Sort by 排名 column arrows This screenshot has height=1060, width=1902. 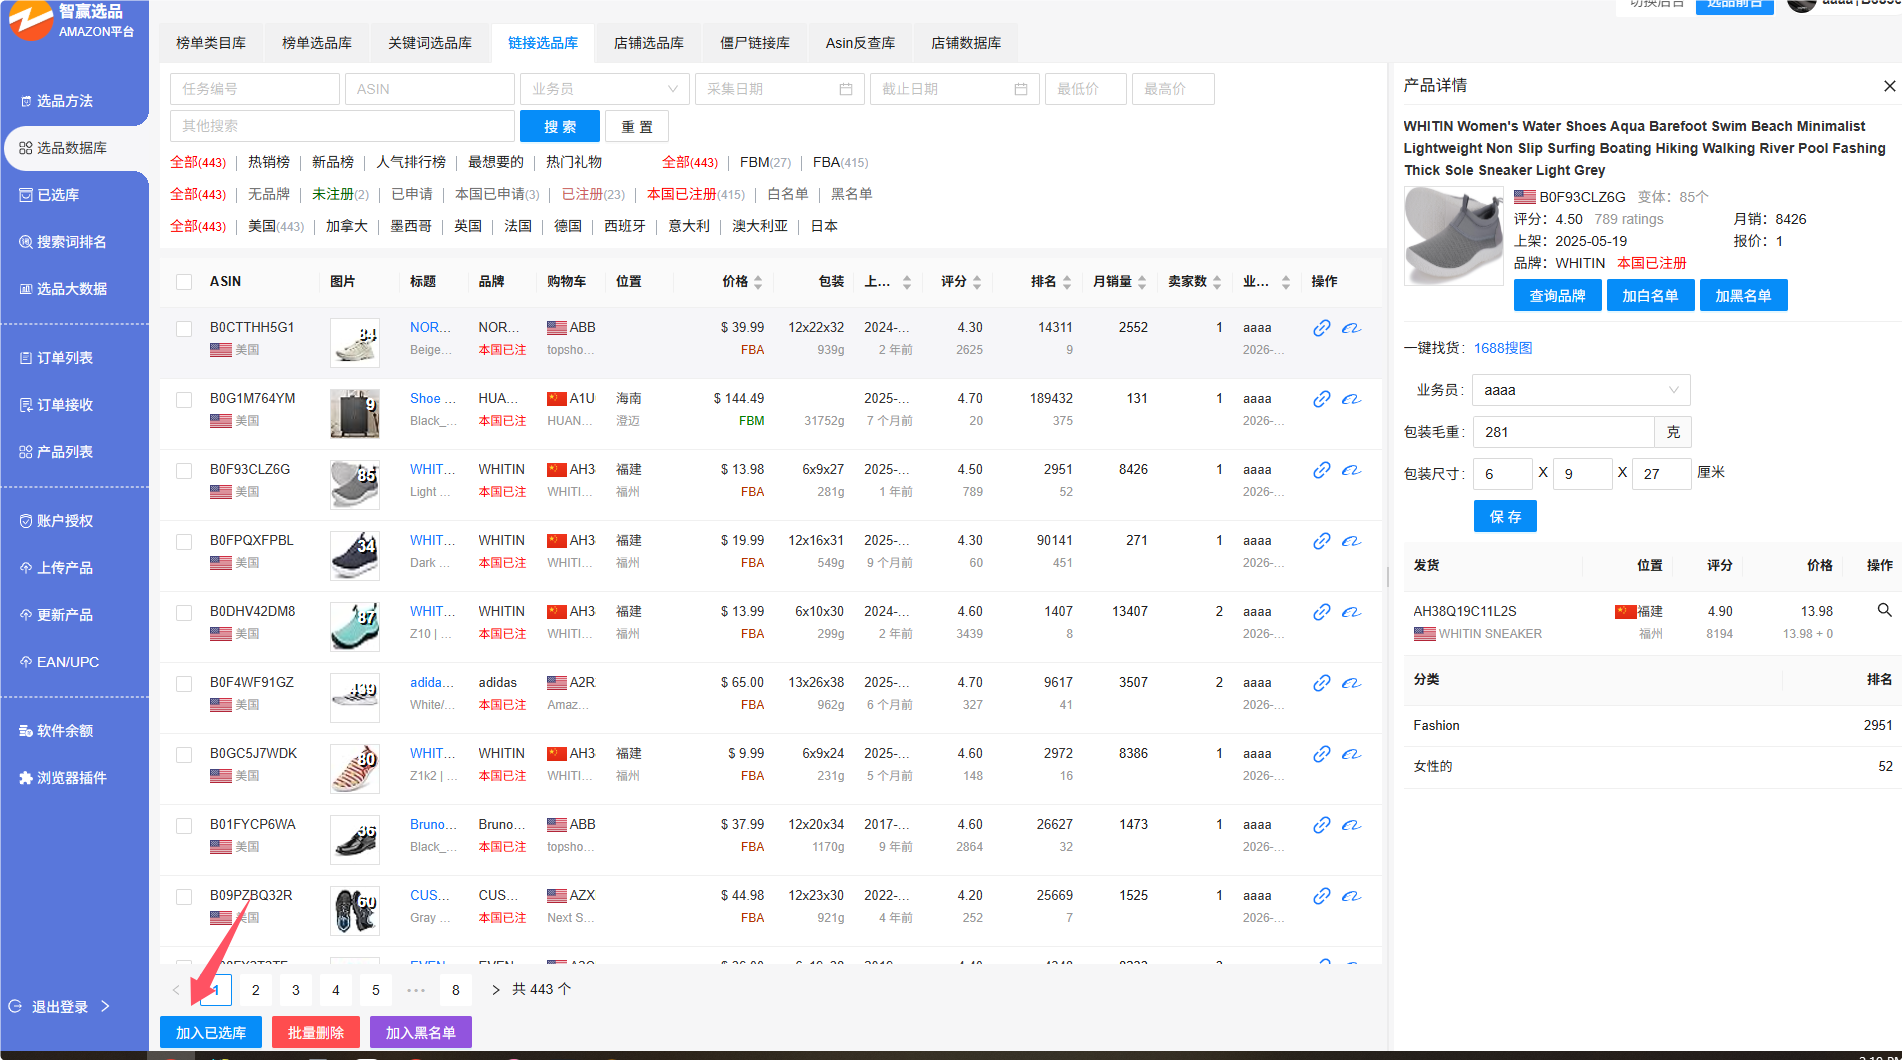[x=1067, y=282]
